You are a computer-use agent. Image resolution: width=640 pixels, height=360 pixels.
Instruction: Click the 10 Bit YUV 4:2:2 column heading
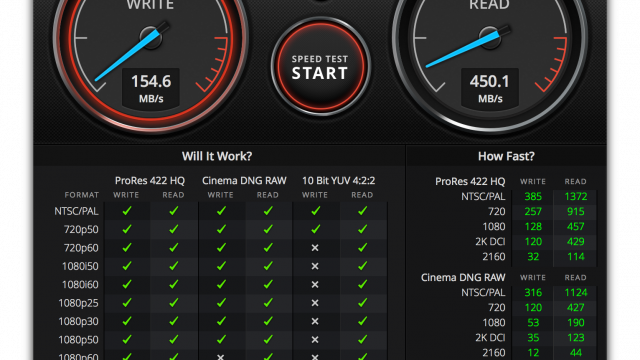[338, 180]
